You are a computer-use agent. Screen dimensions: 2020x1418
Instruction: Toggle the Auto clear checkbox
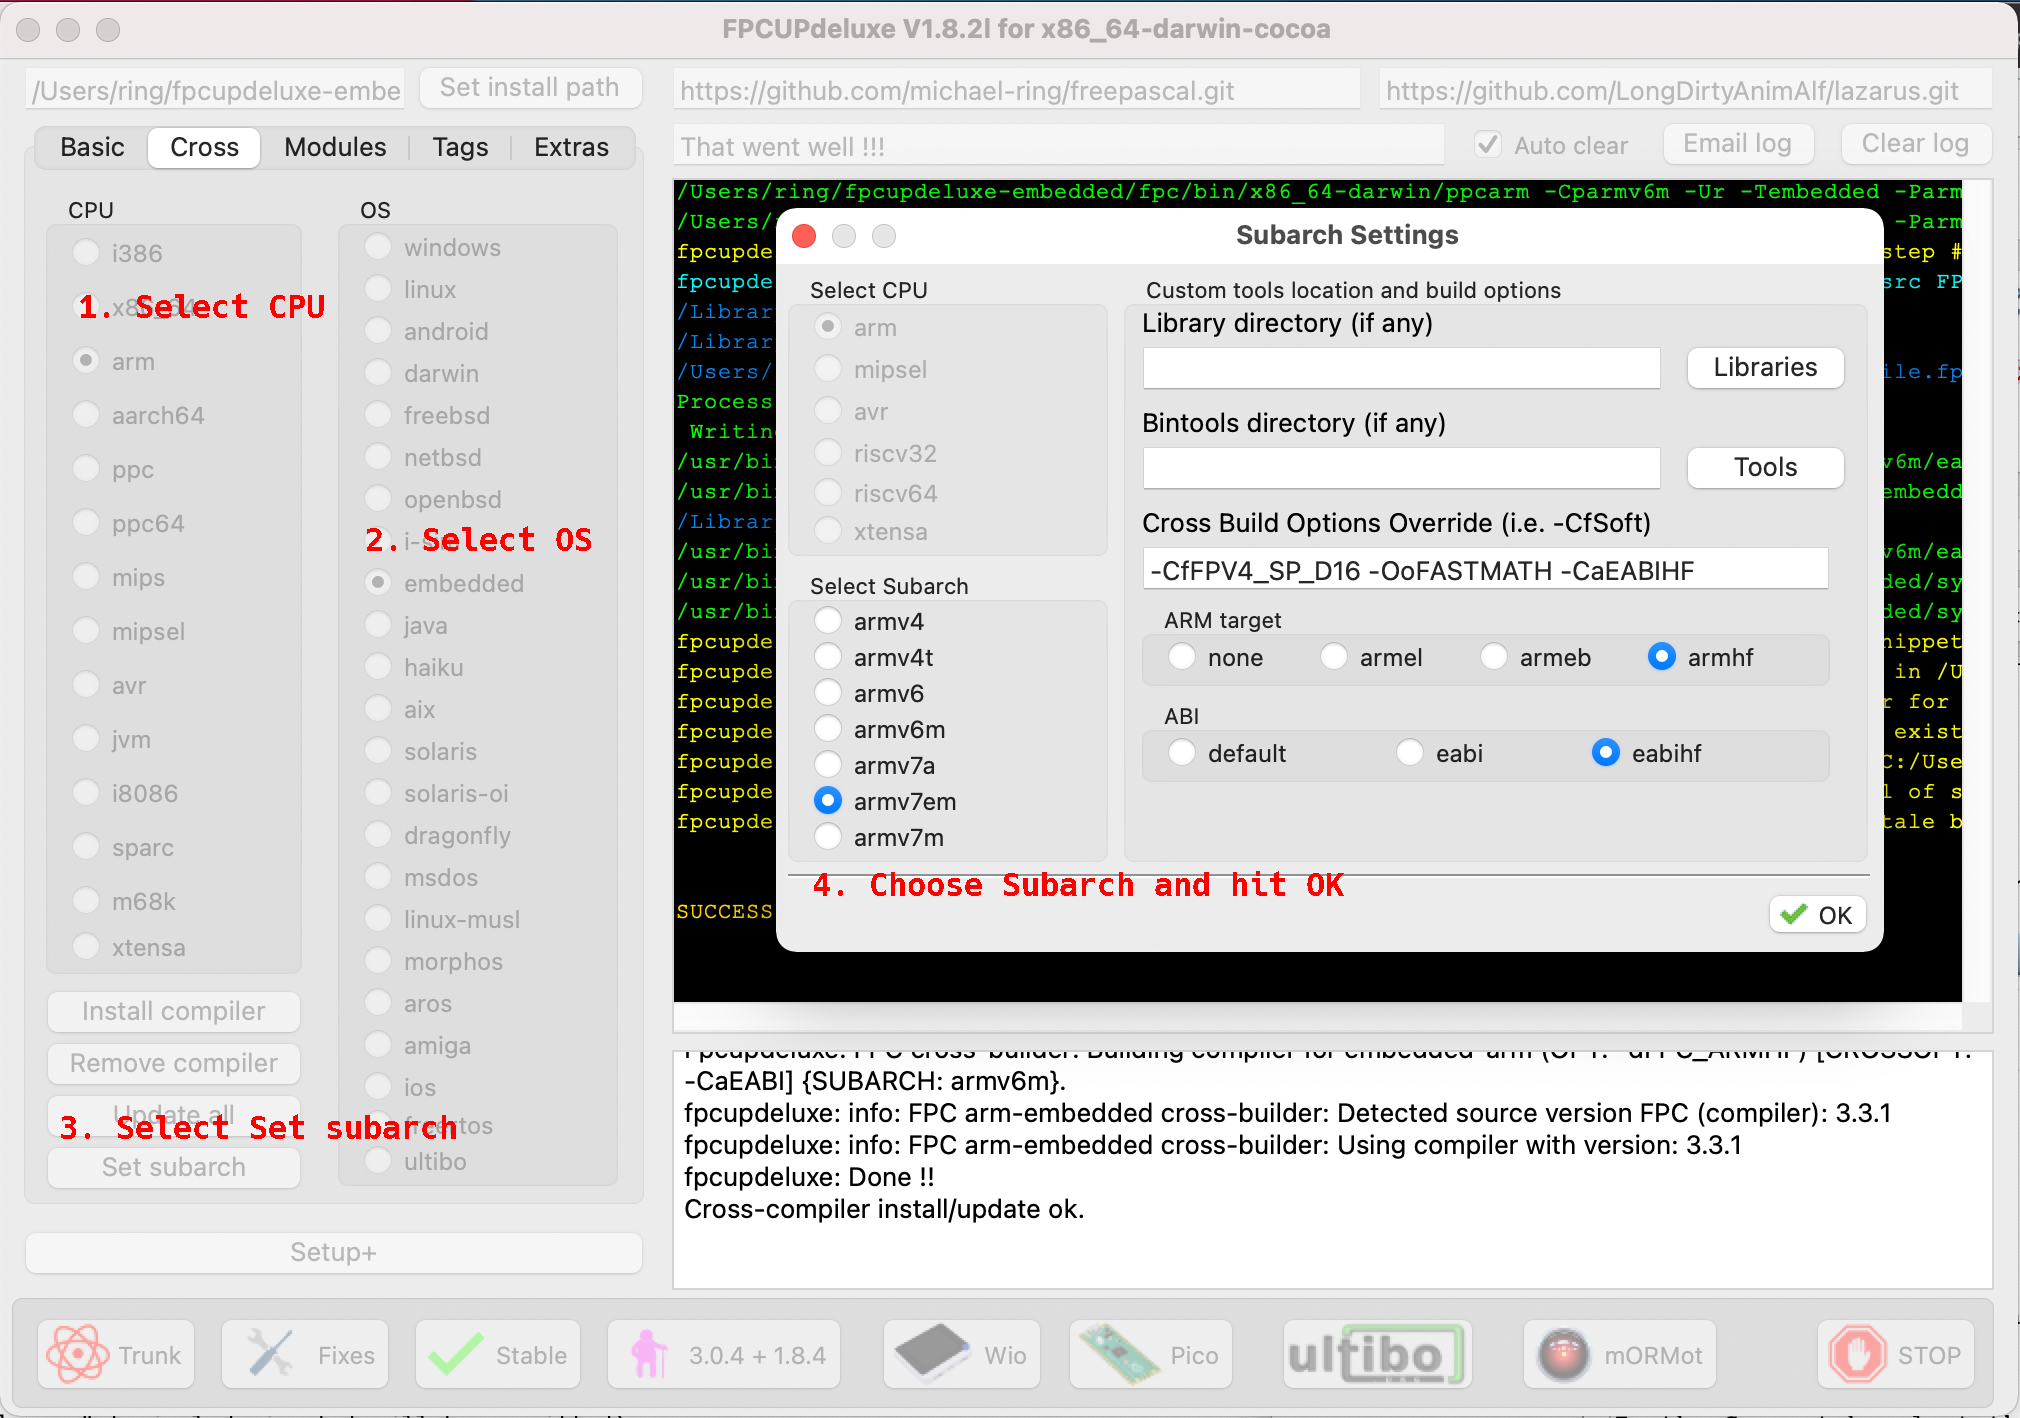click(1488, 145)
